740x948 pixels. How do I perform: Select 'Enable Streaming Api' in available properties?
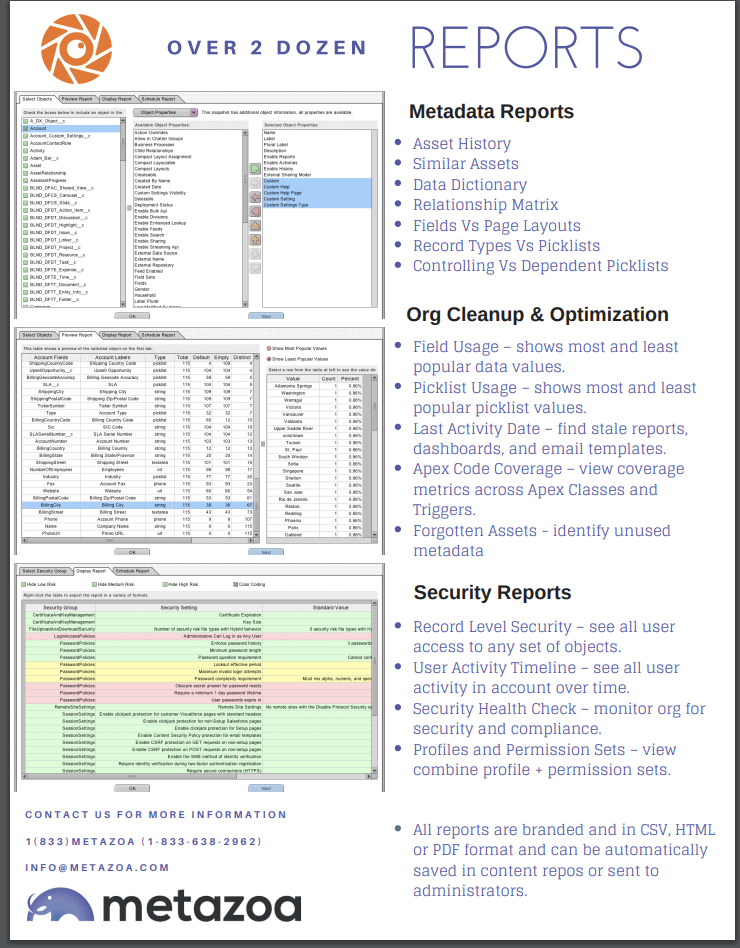[x=188, y=247]
